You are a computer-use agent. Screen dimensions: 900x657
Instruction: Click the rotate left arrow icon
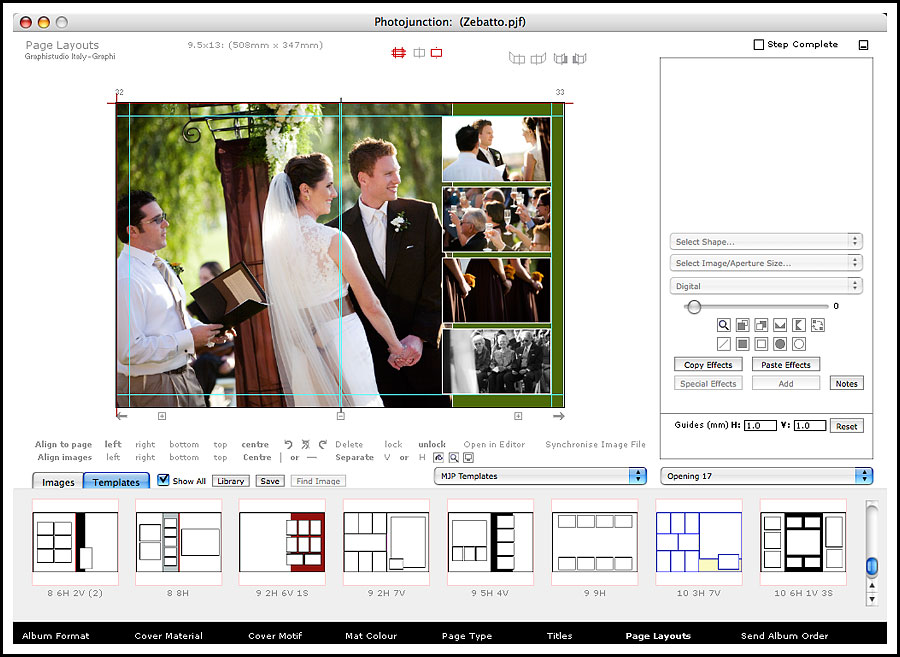[289, 444]
